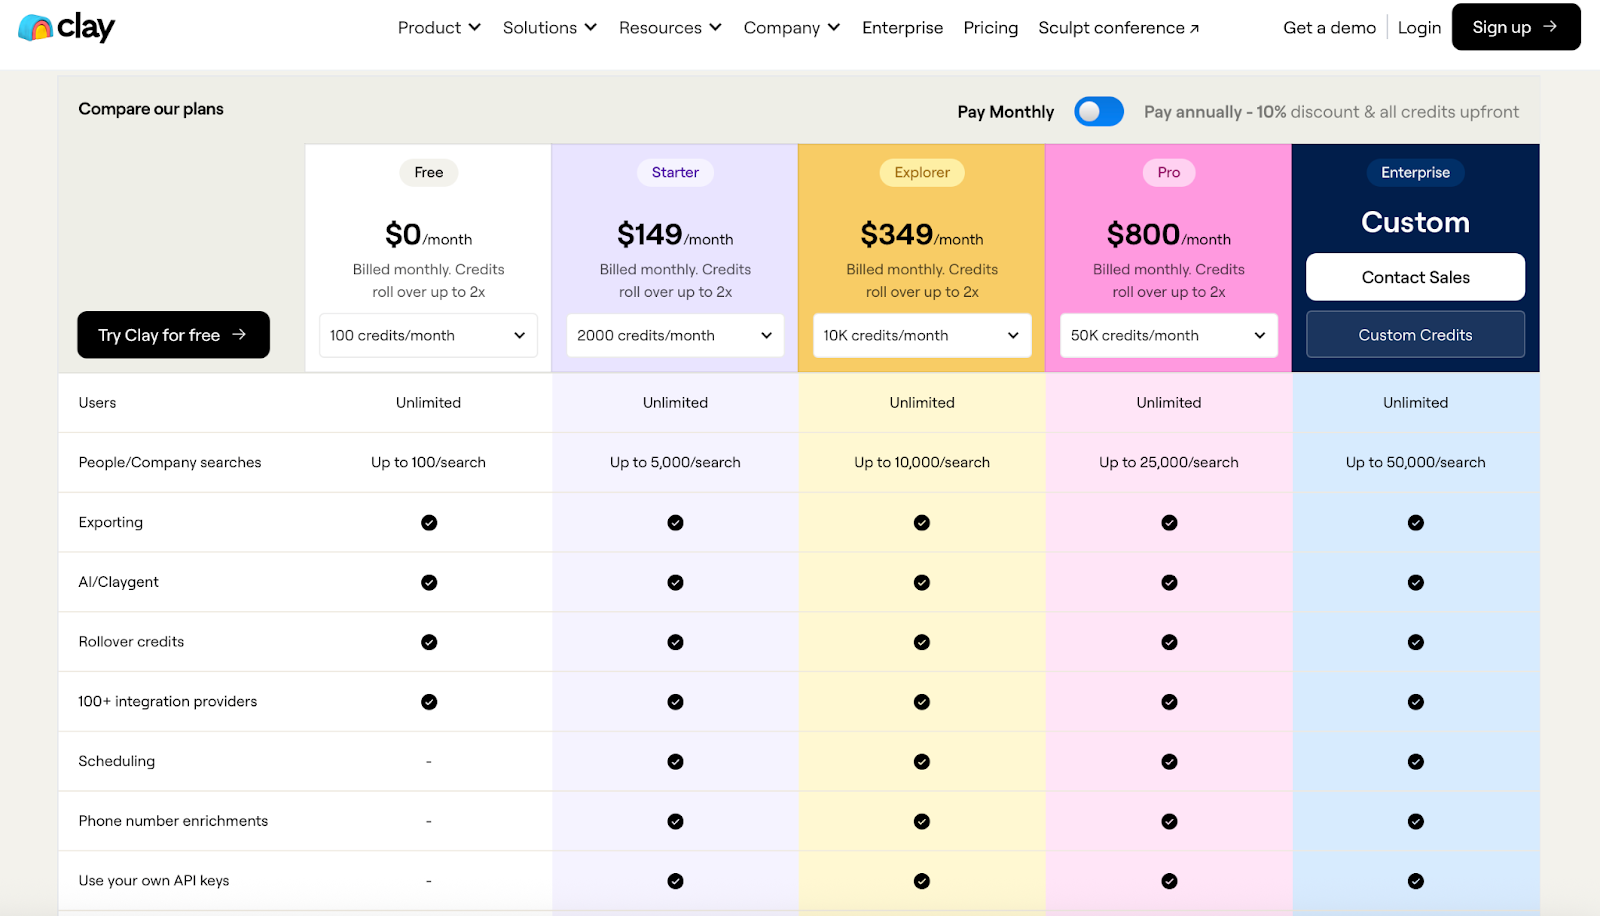Image resolution: width=1600 pixels, height=916 pixels.
Task: Click Rollover credits checkmark in Pro column
Action: tap(1169, 642)
